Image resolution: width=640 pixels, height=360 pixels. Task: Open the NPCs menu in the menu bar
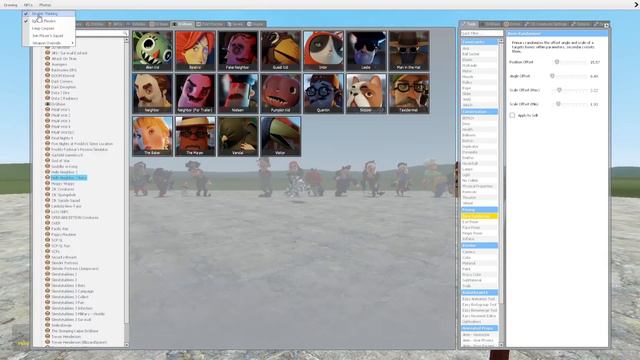(28, 5)
